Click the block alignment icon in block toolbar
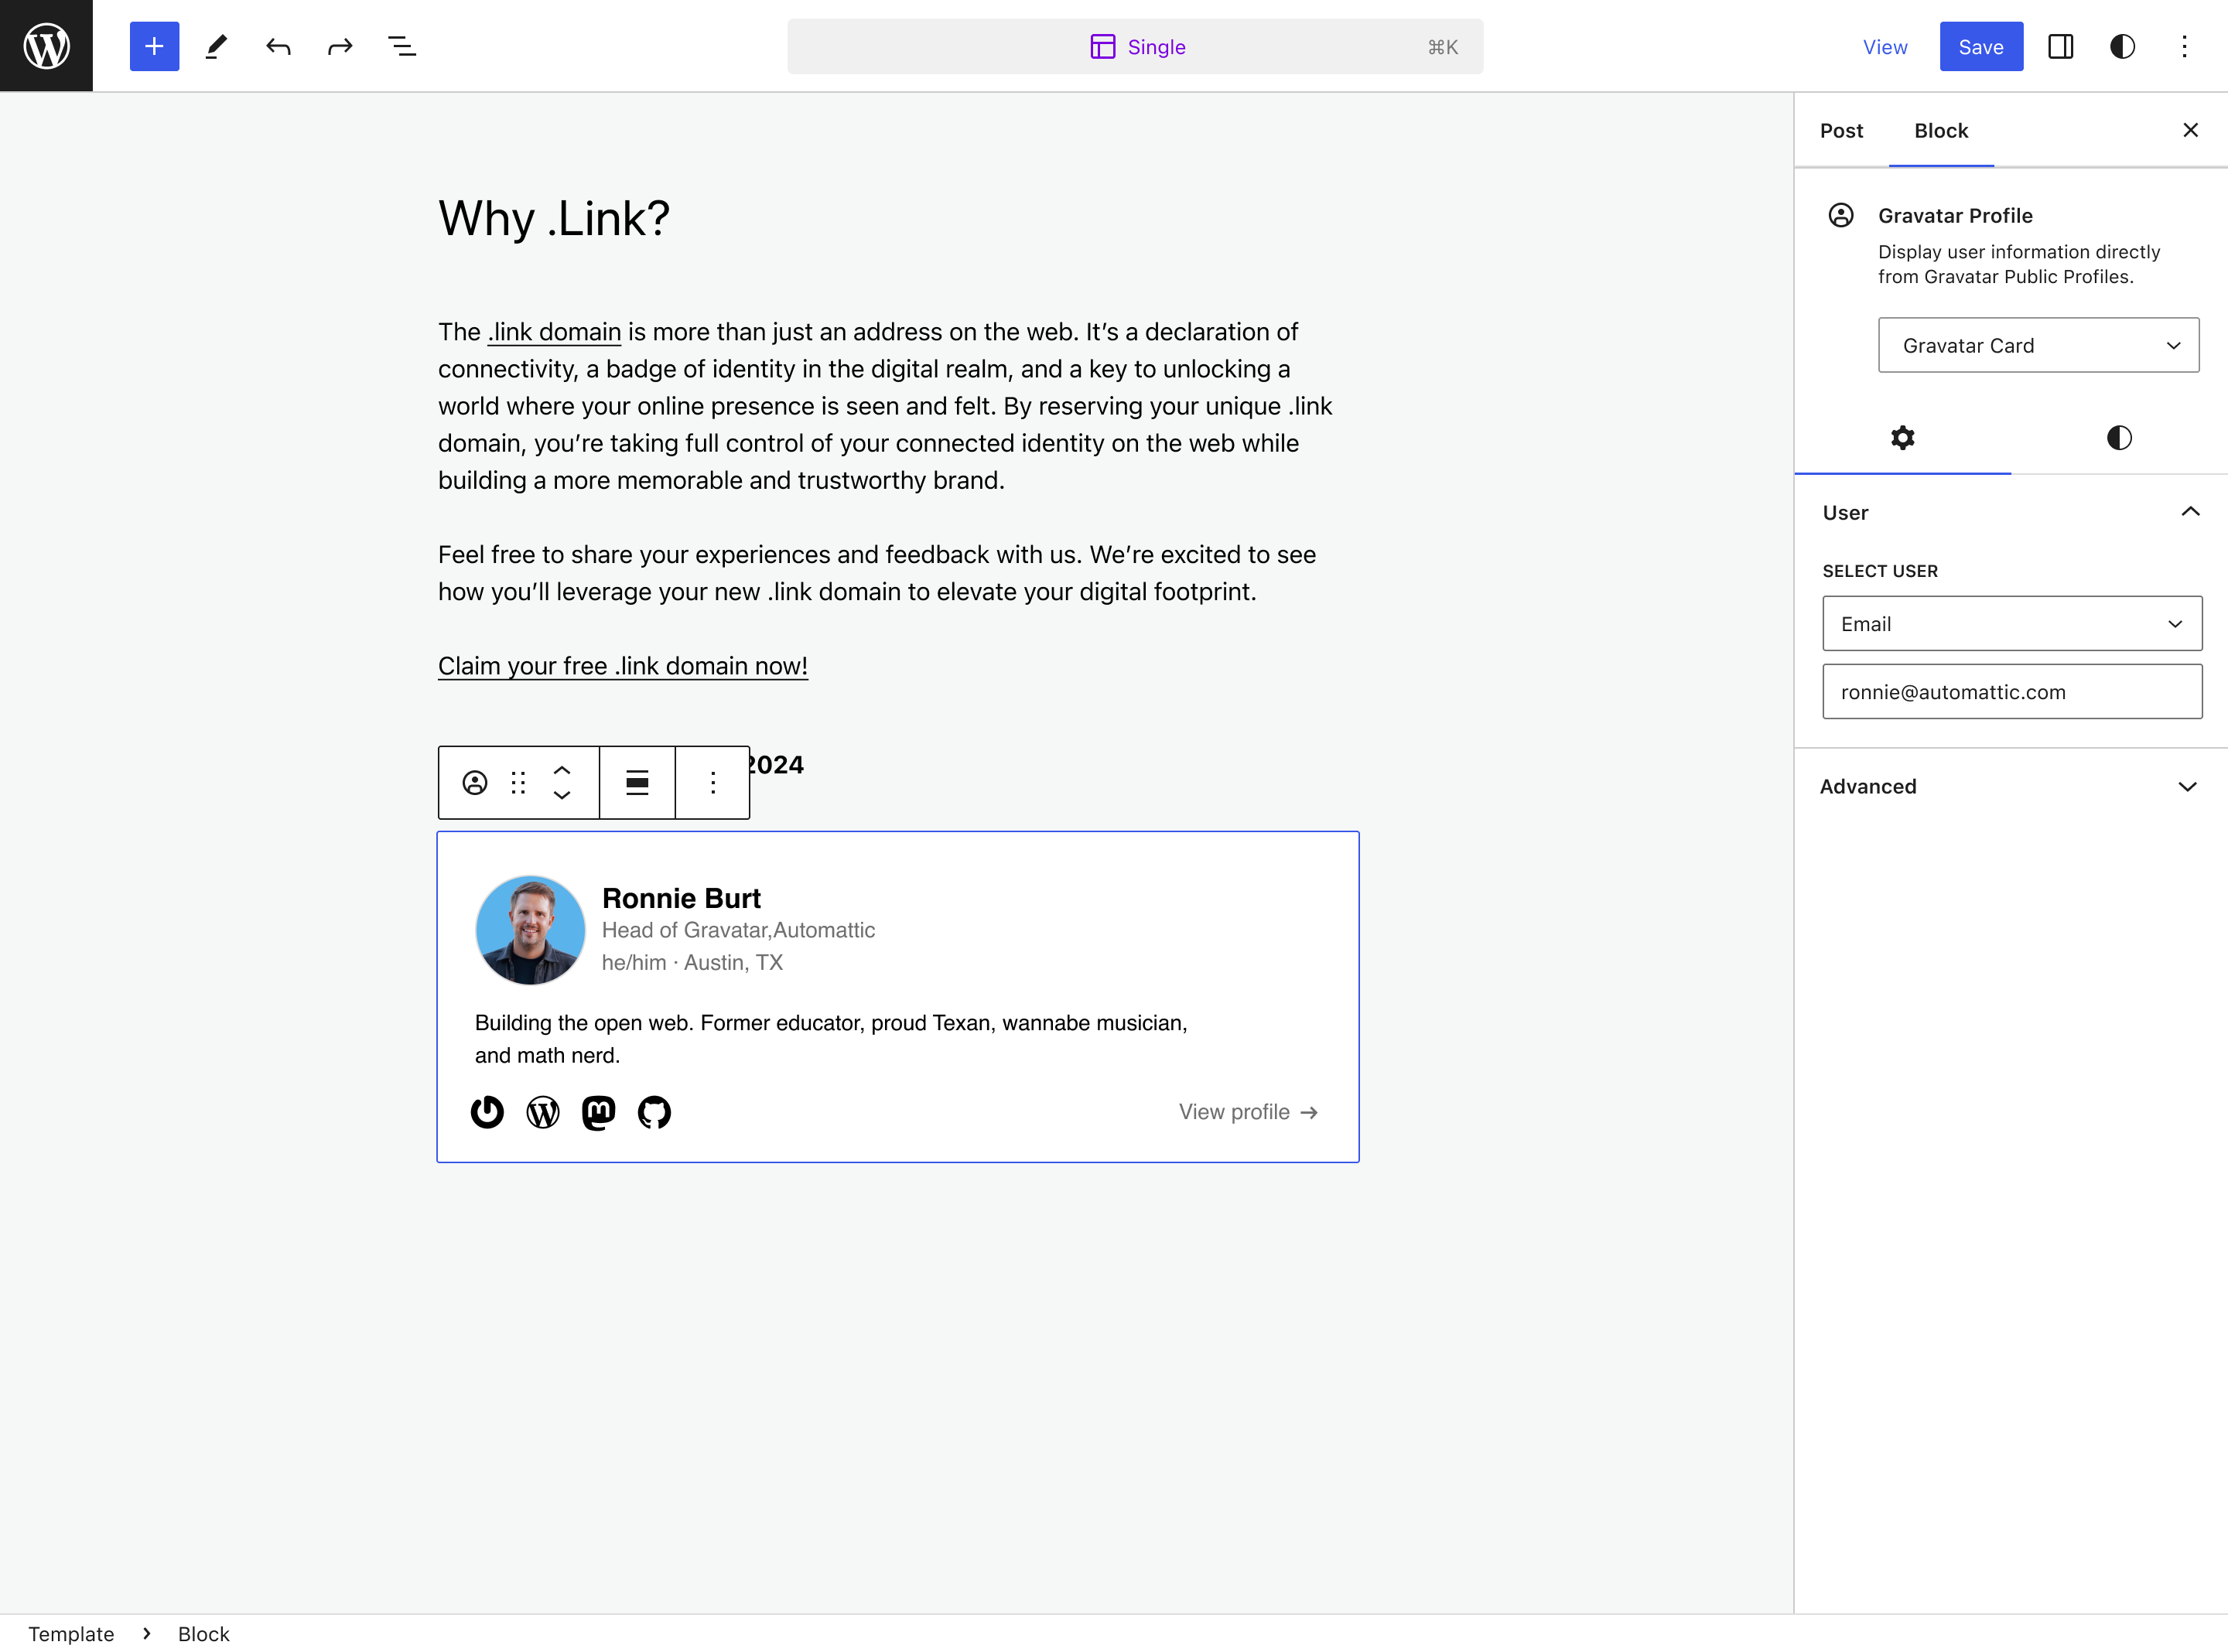This screenshot has width=2228, height=1652. click(x=637, y=781)
